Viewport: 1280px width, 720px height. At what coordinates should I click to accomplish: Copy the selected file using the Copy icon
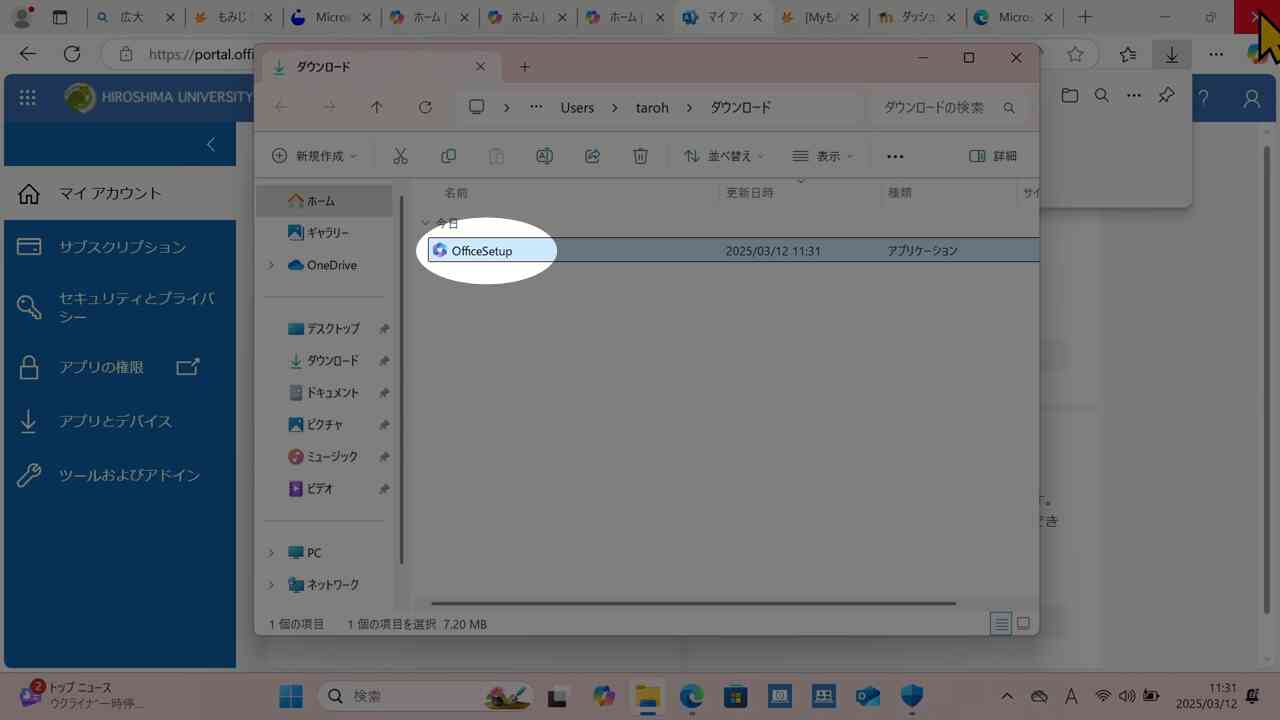coord(448,155)
